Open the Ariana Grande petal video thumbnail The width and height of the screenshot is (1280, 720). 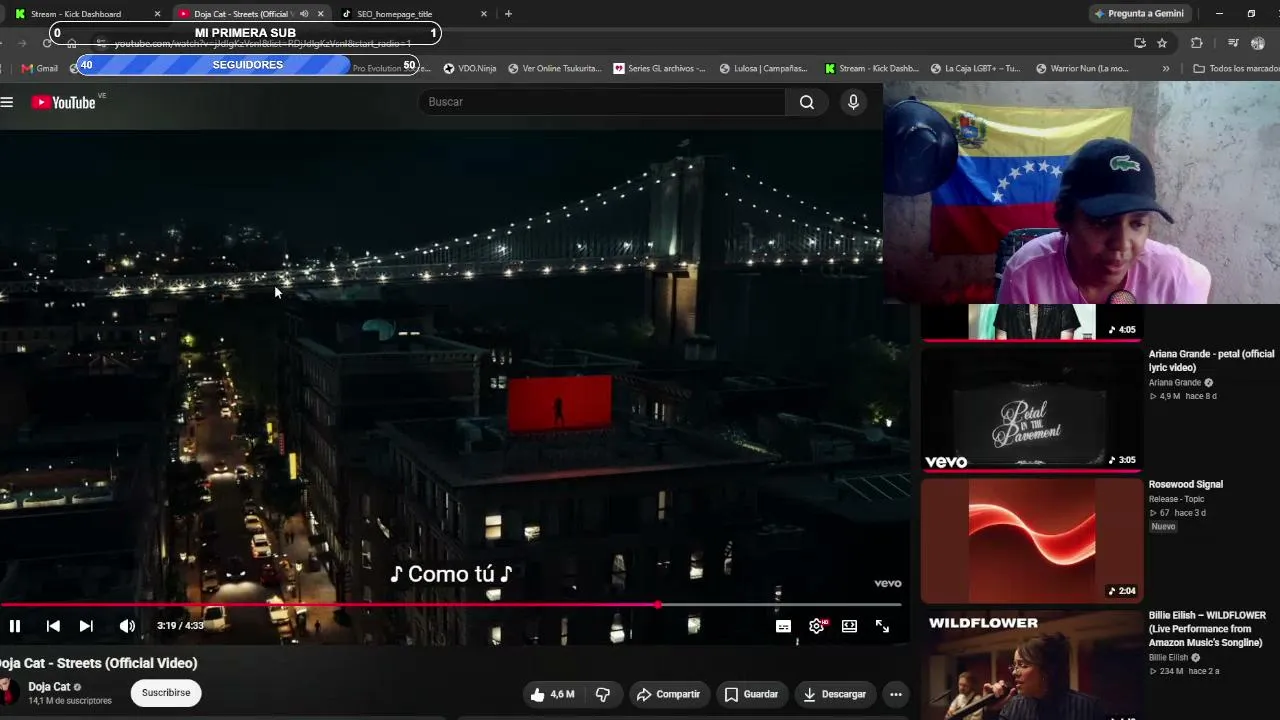(1032, 408)
